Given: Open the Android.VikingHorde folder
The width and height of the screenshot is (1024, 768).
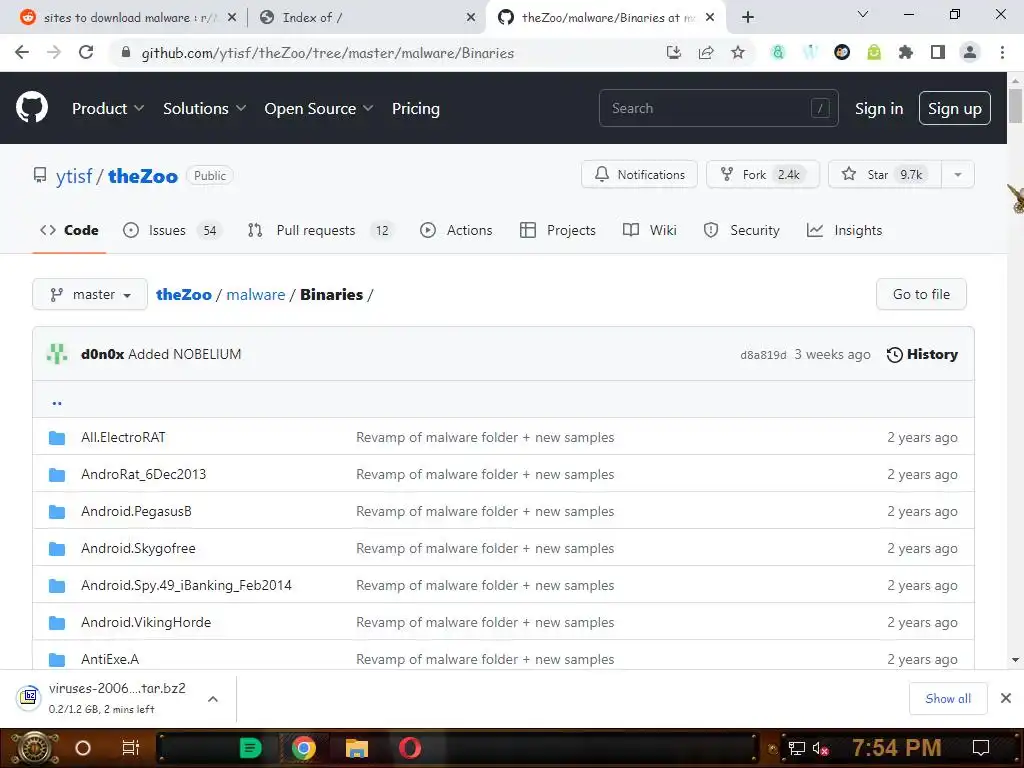Looking at the screenshot, I should (x=146, y=622).
